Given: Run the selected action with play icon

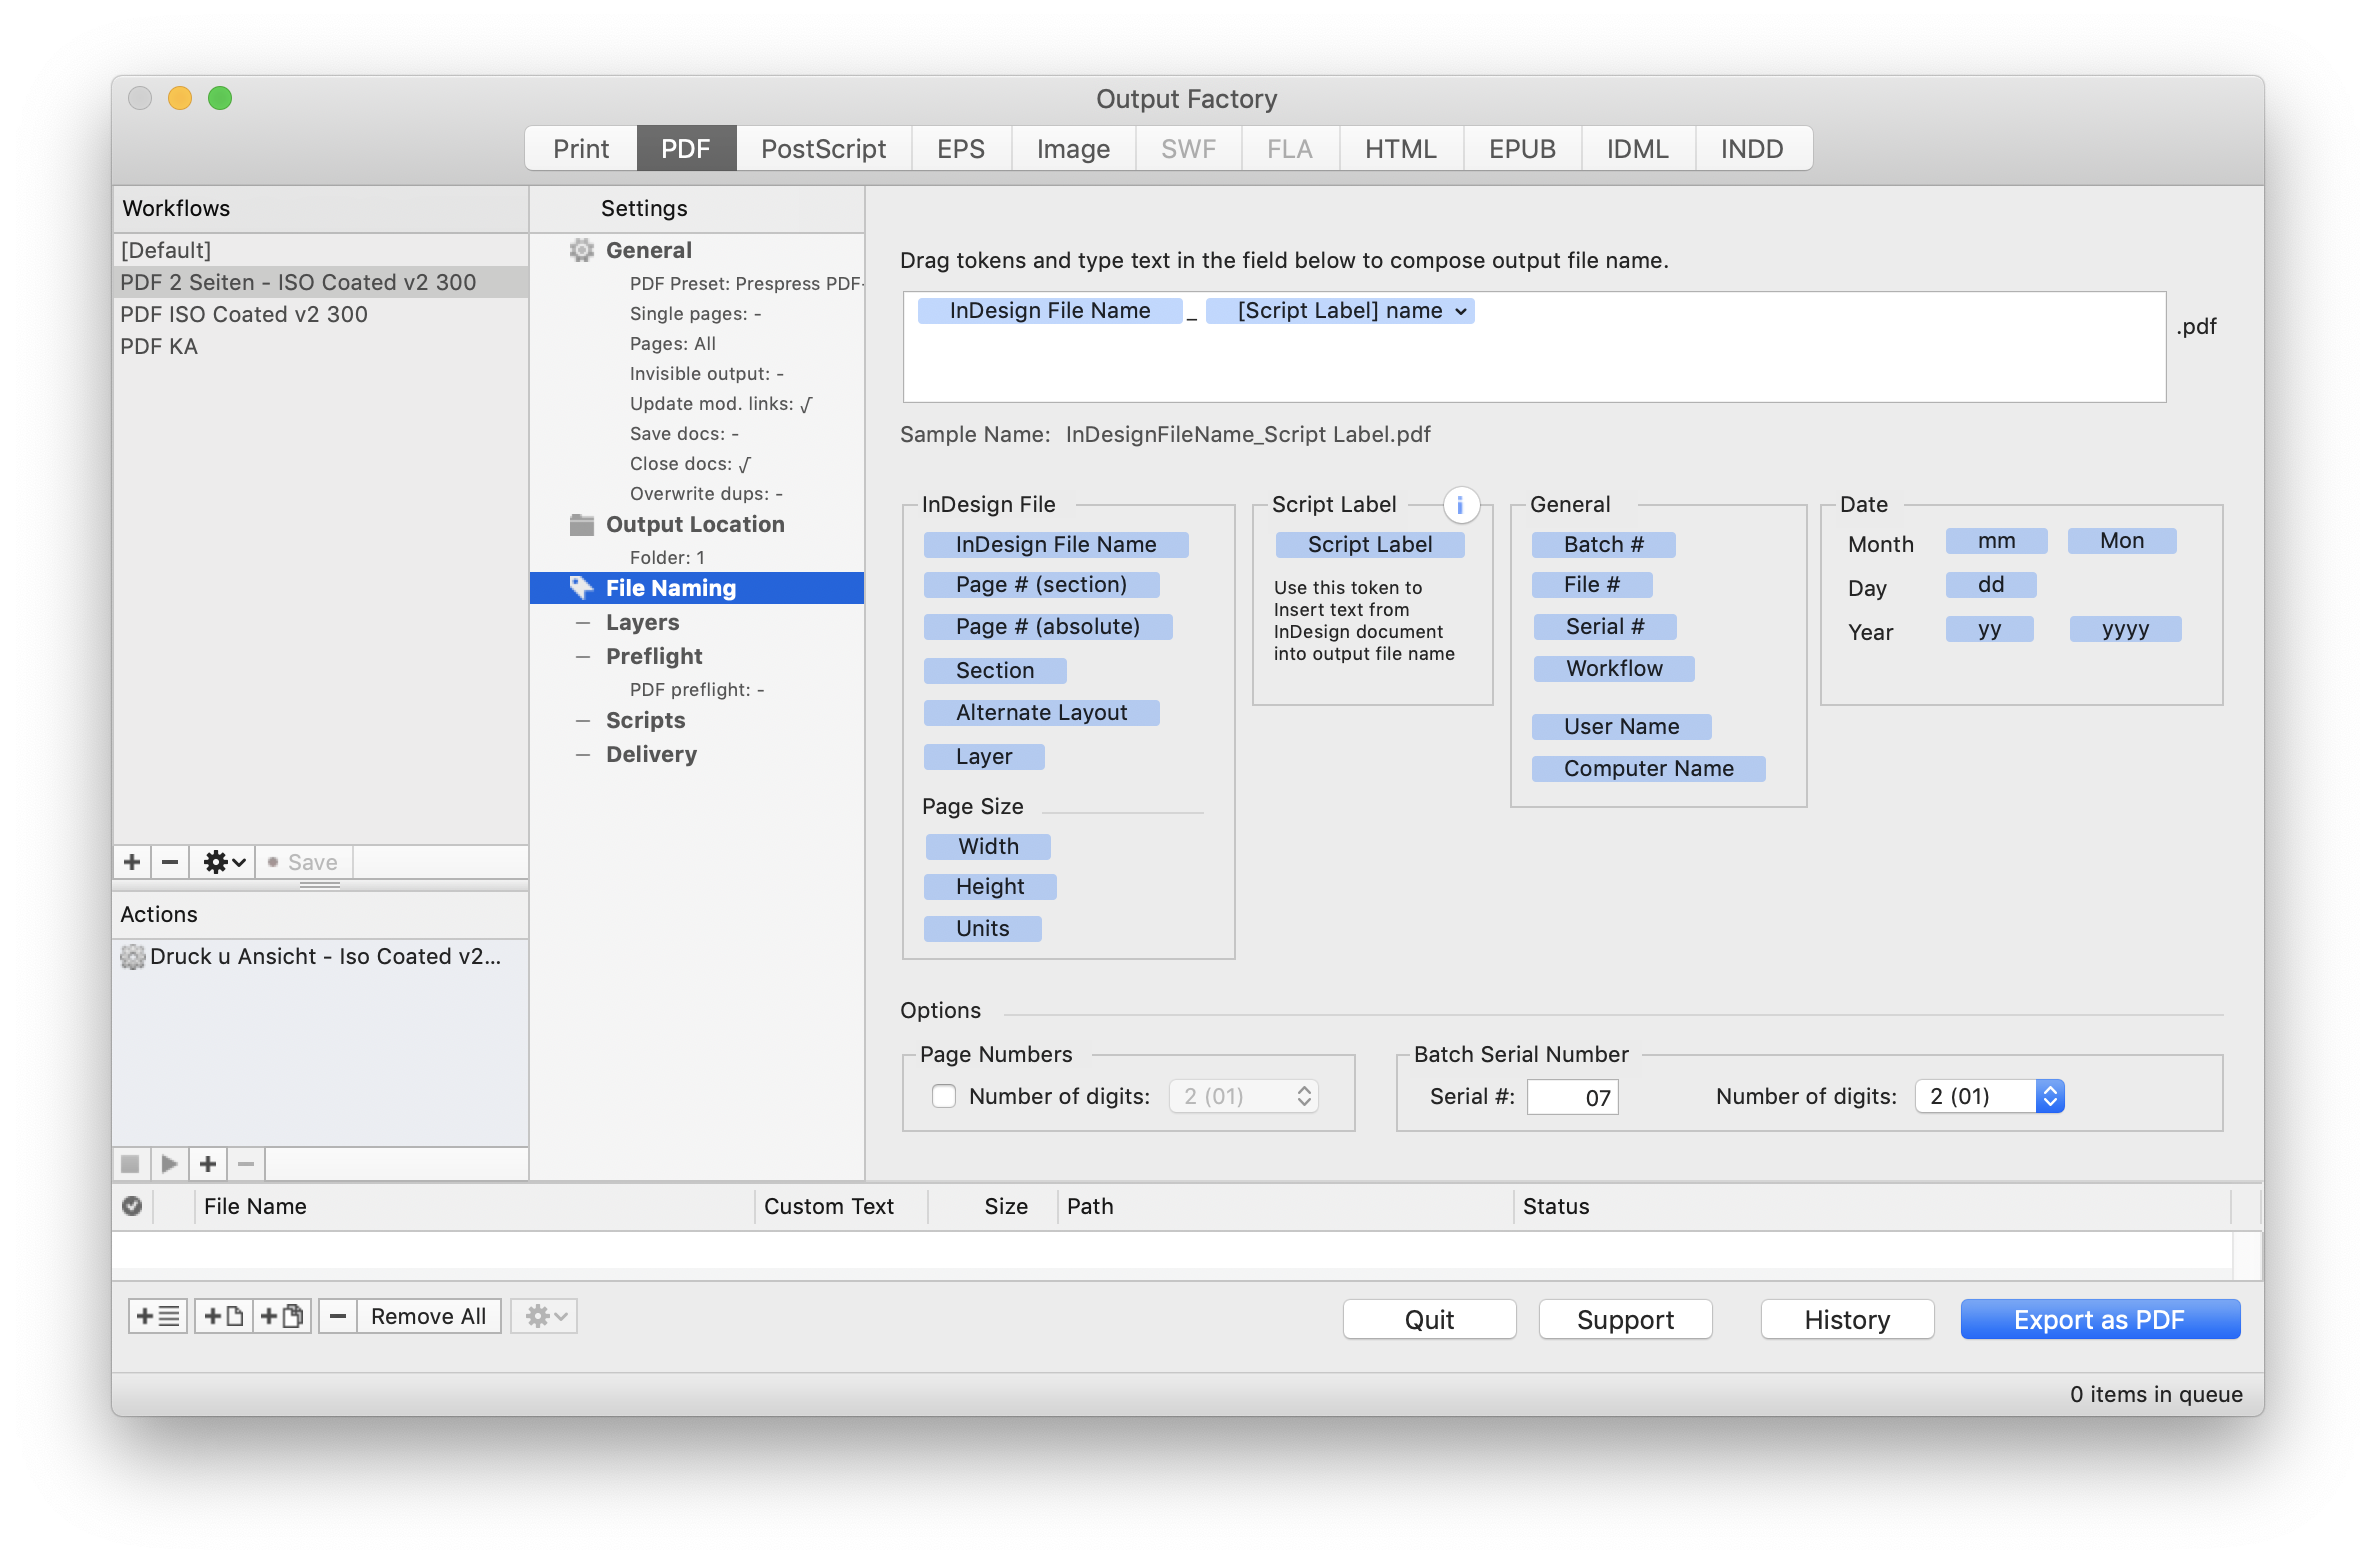Looking at the screenshot, I should 169,1164.
